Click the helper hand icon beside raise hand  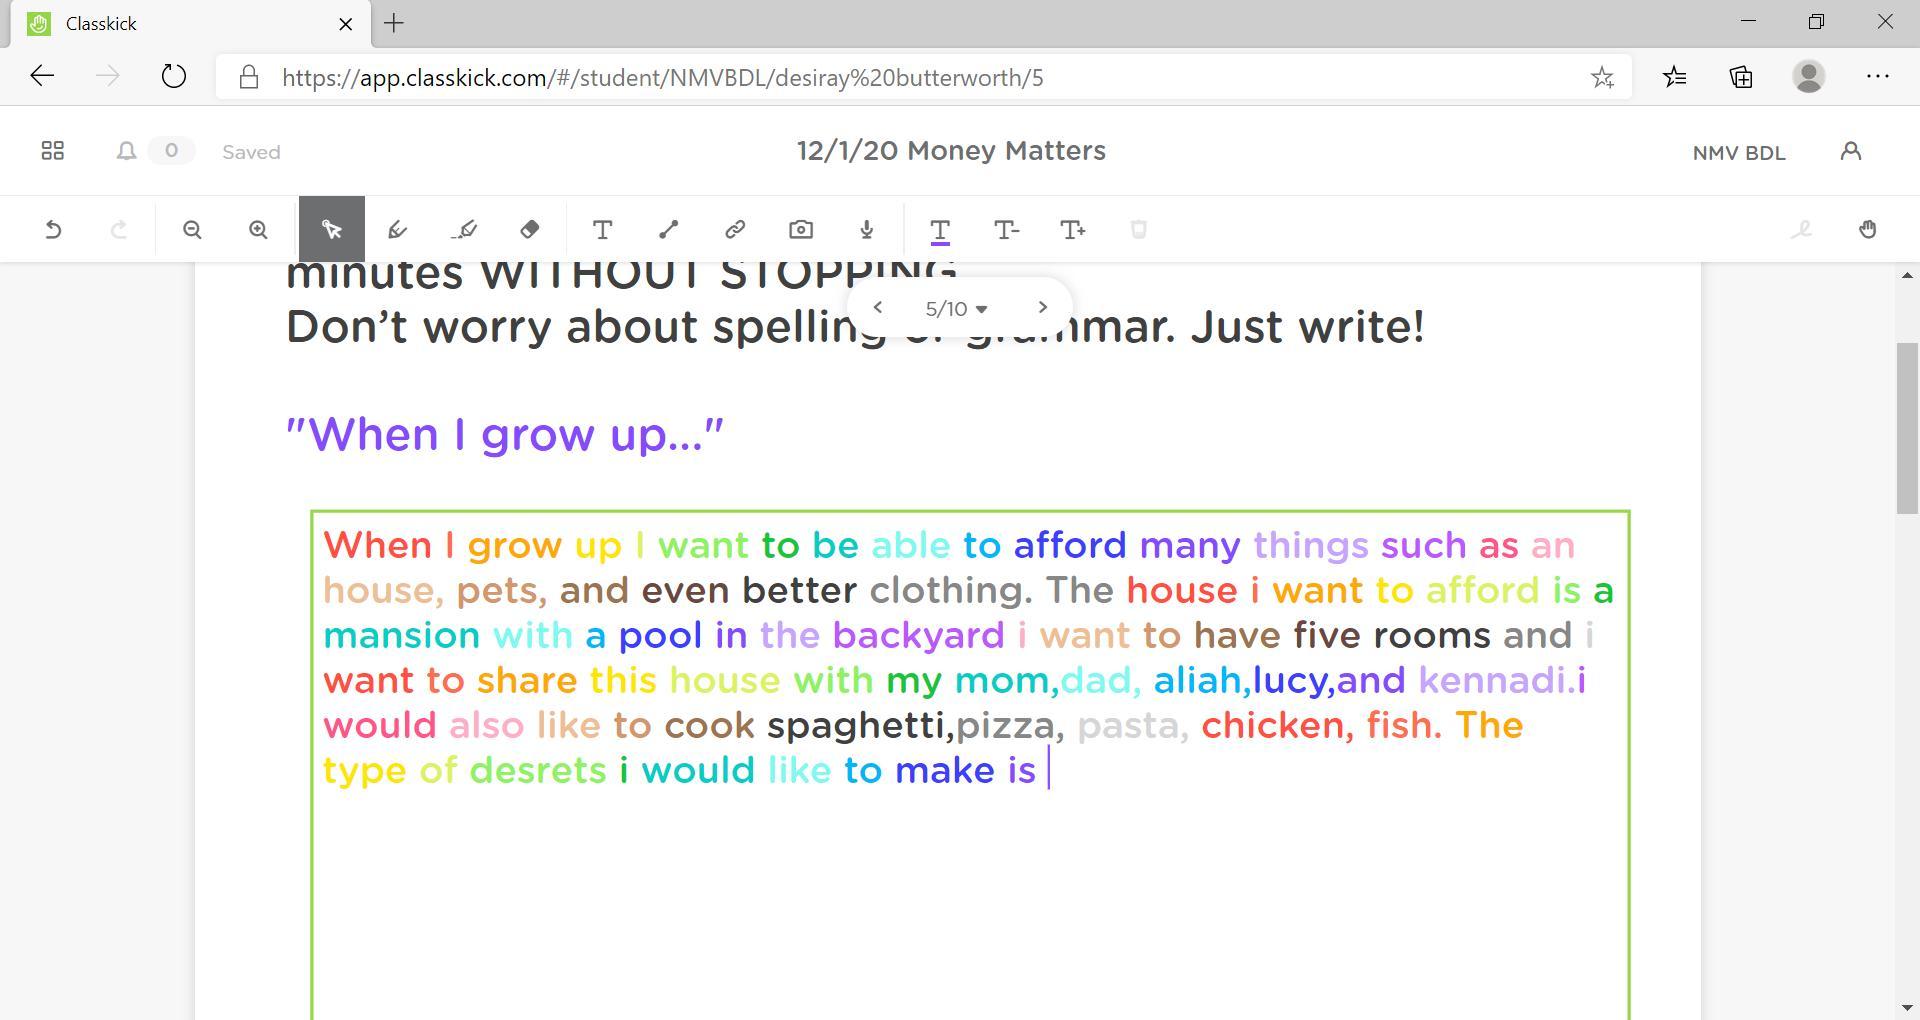coord(1801,230)
